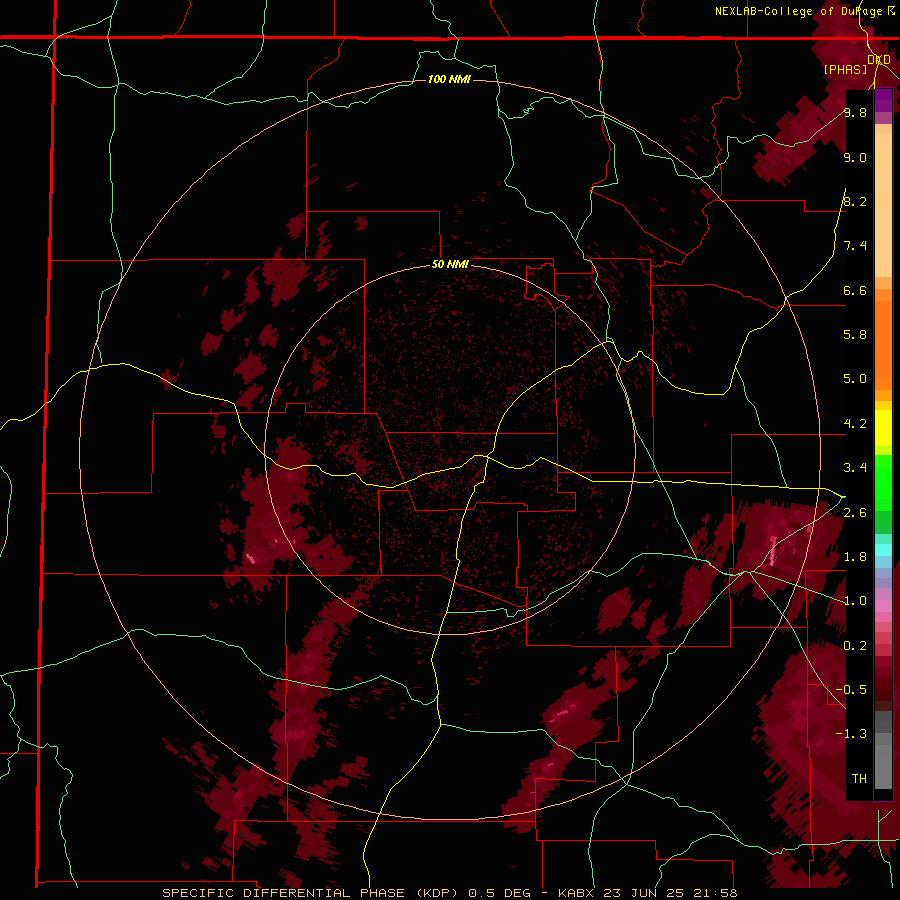
Task: Click the 1.0 value on the scale
Action: point(855,601)
